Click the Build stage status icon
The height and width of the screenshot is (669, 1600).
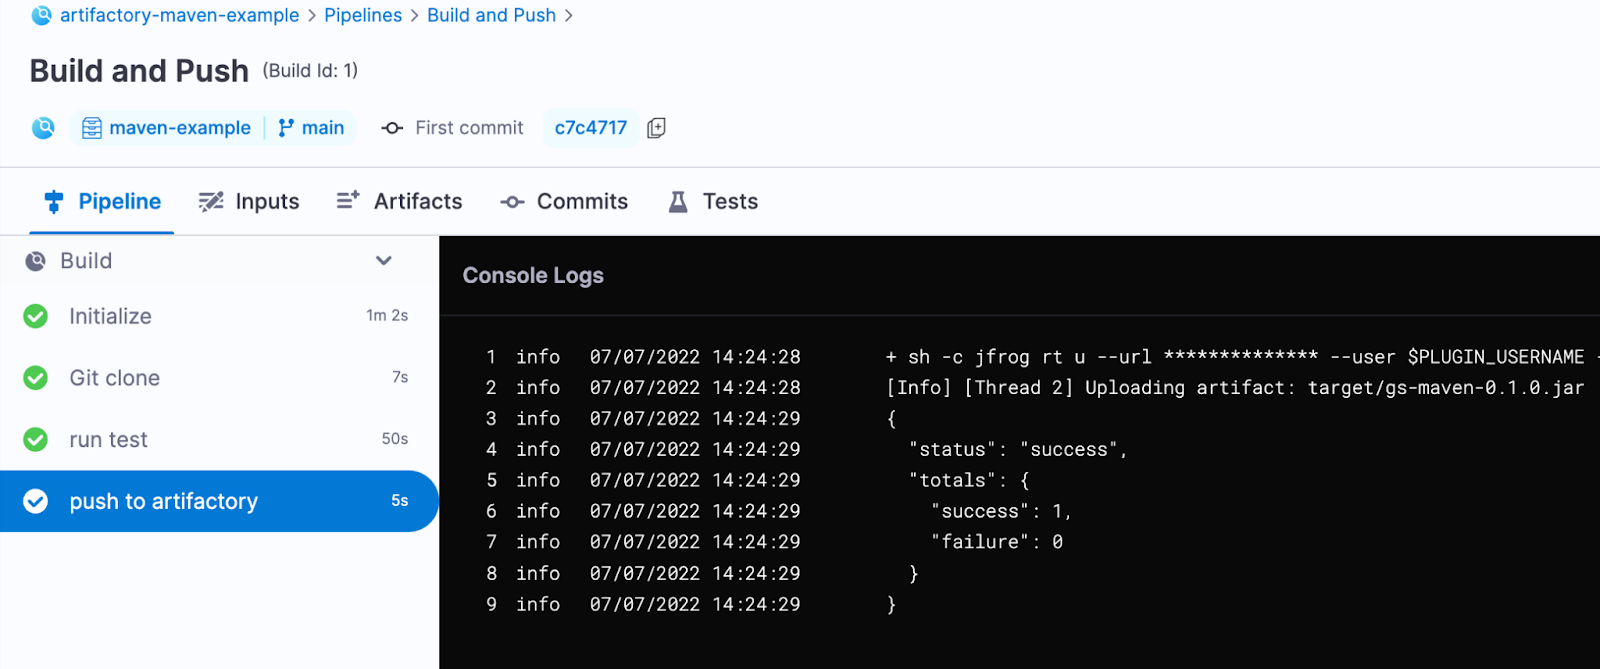pos(35,261)
